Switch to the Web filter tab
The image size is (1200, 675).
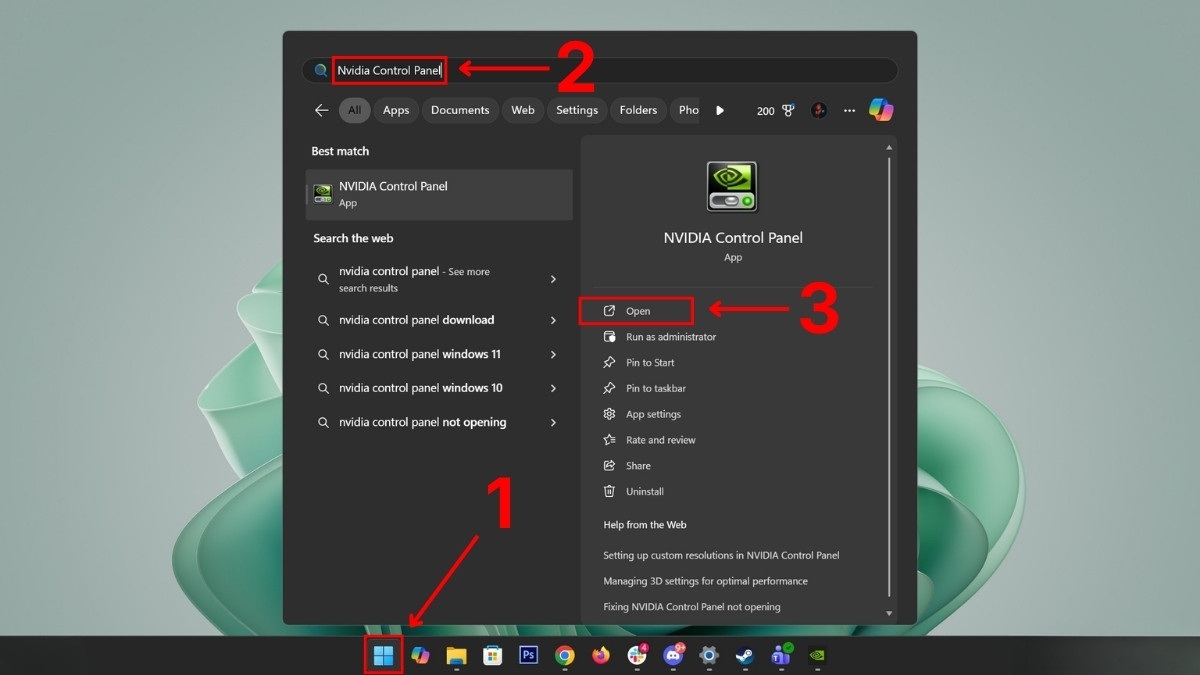click(523, 110)
